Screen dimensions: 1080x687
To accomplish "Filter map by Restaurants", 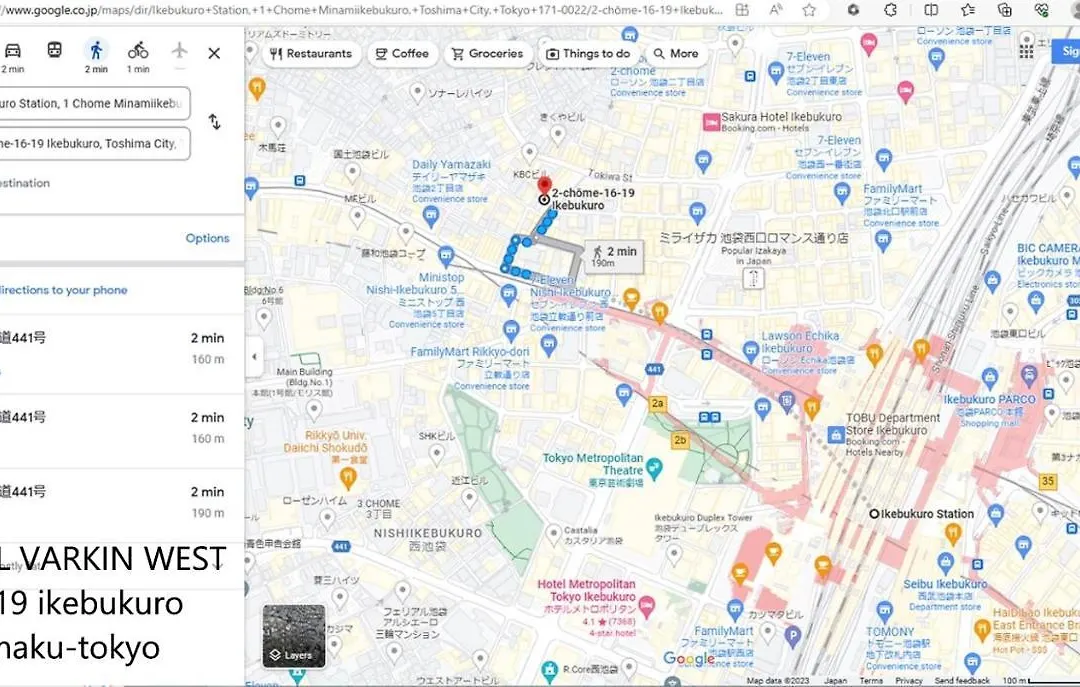I will coord(311,54).
